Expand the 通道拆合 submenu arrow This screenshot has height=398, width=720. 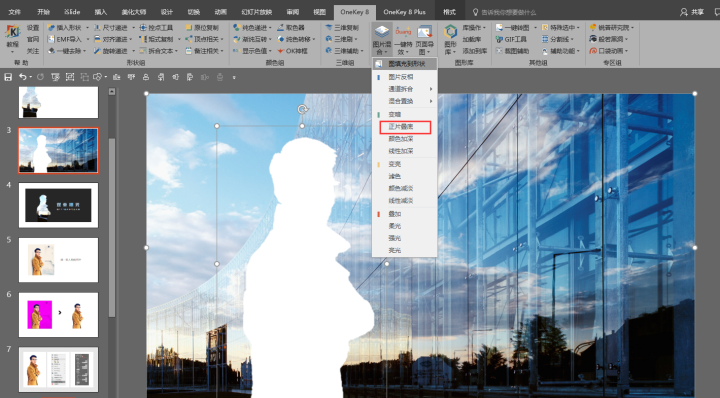tap(431, 89)
